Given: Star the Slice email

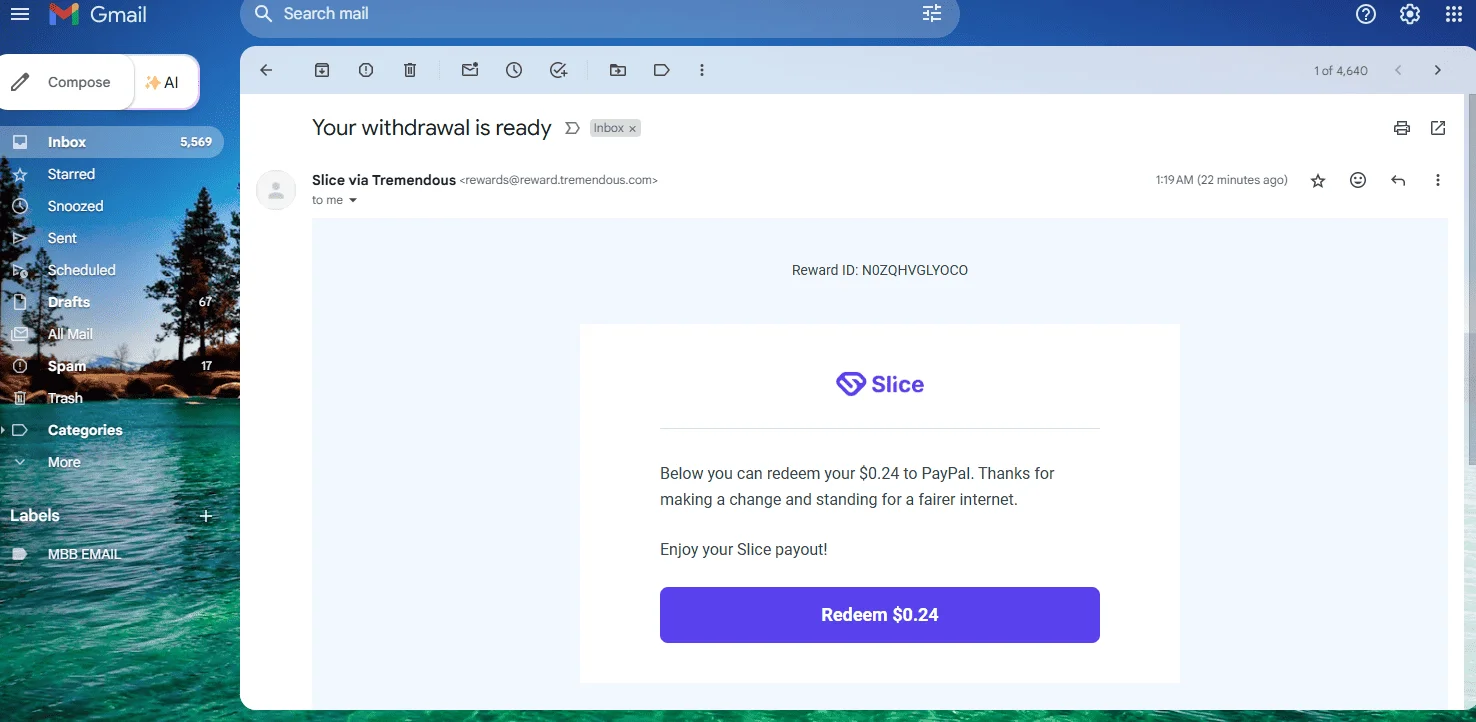Looking at the screenshot, I should coord(1318,180).
